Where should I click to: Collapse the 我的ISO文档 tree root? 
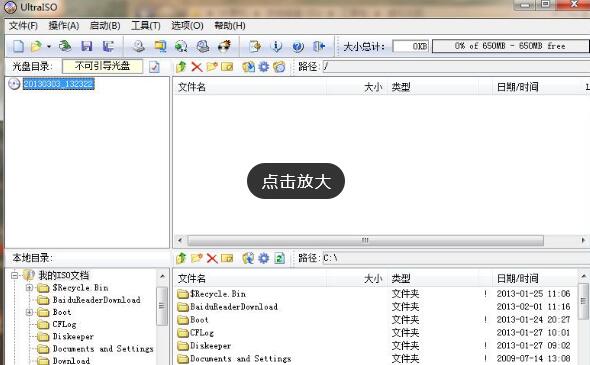coord(14,275)
